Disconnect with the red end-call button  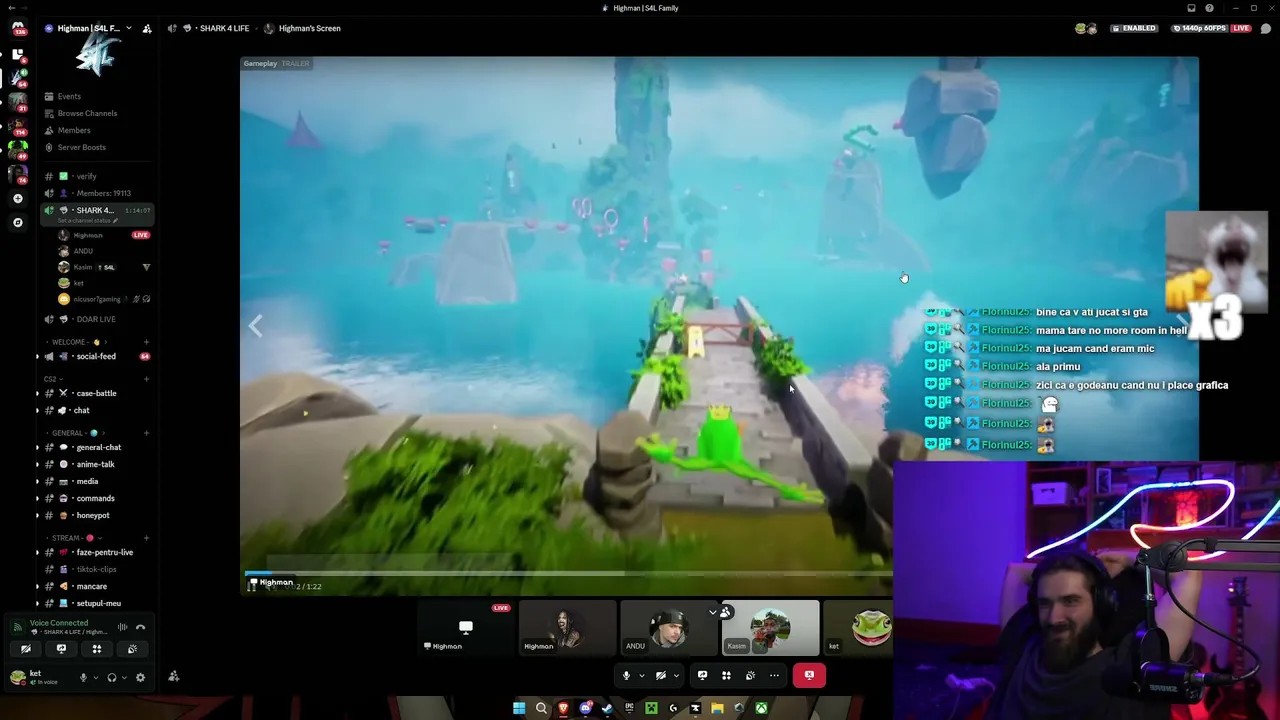point(809,675)
